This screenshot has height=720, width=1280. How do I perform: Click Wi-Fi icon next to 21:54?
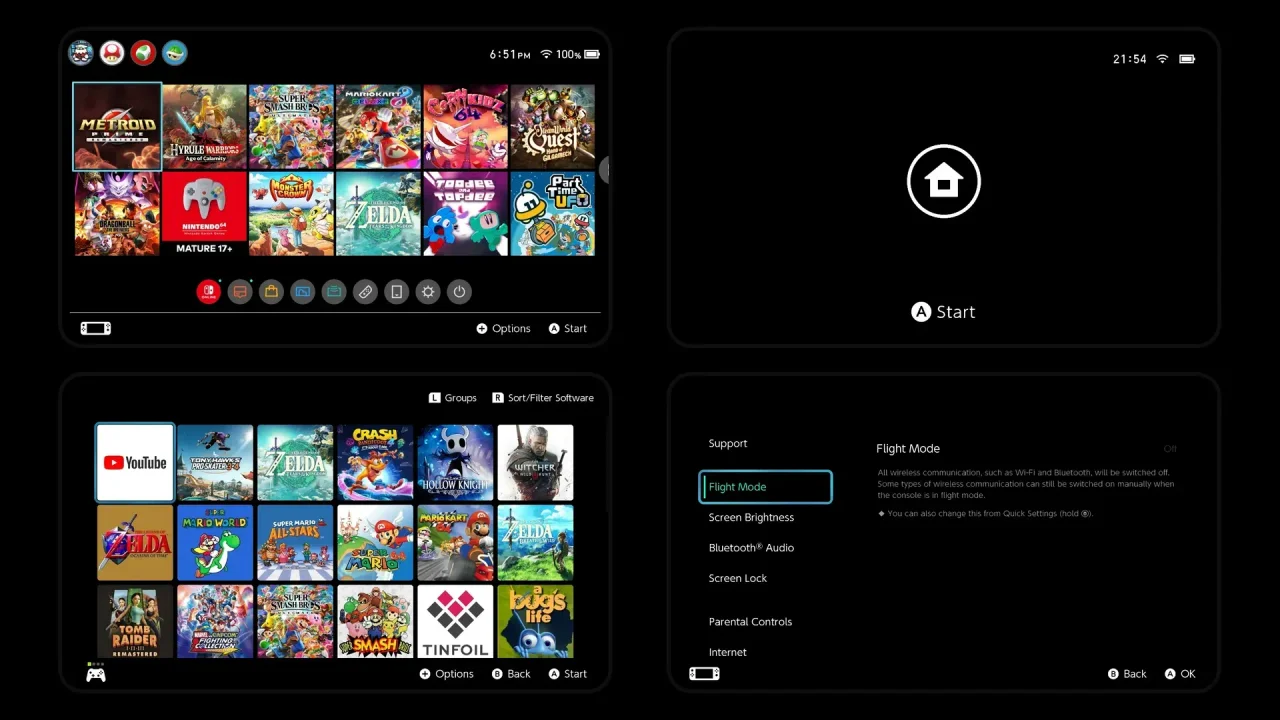click(1162, 59)
